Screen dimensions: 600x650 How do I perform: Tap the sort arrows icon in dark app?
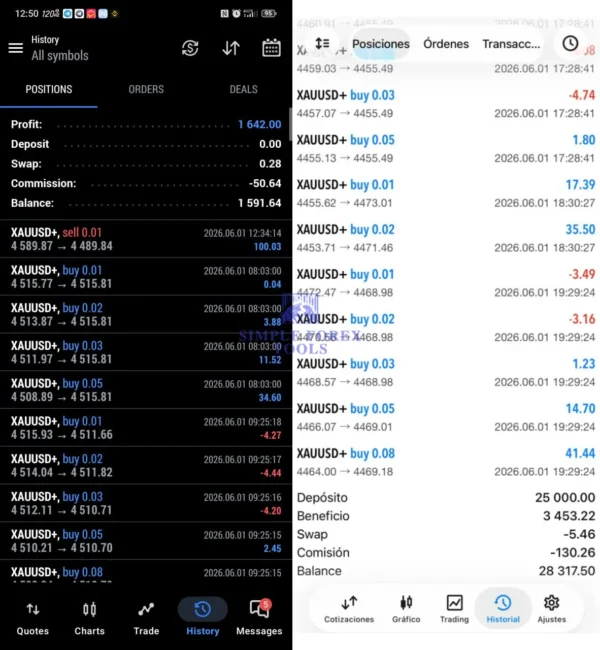(x=231, y=48)
